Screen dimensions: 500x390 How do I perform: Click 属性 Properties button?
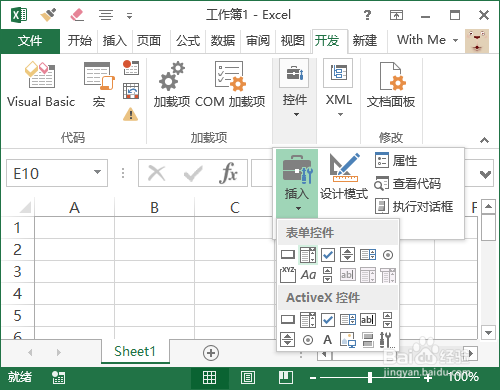396,160
